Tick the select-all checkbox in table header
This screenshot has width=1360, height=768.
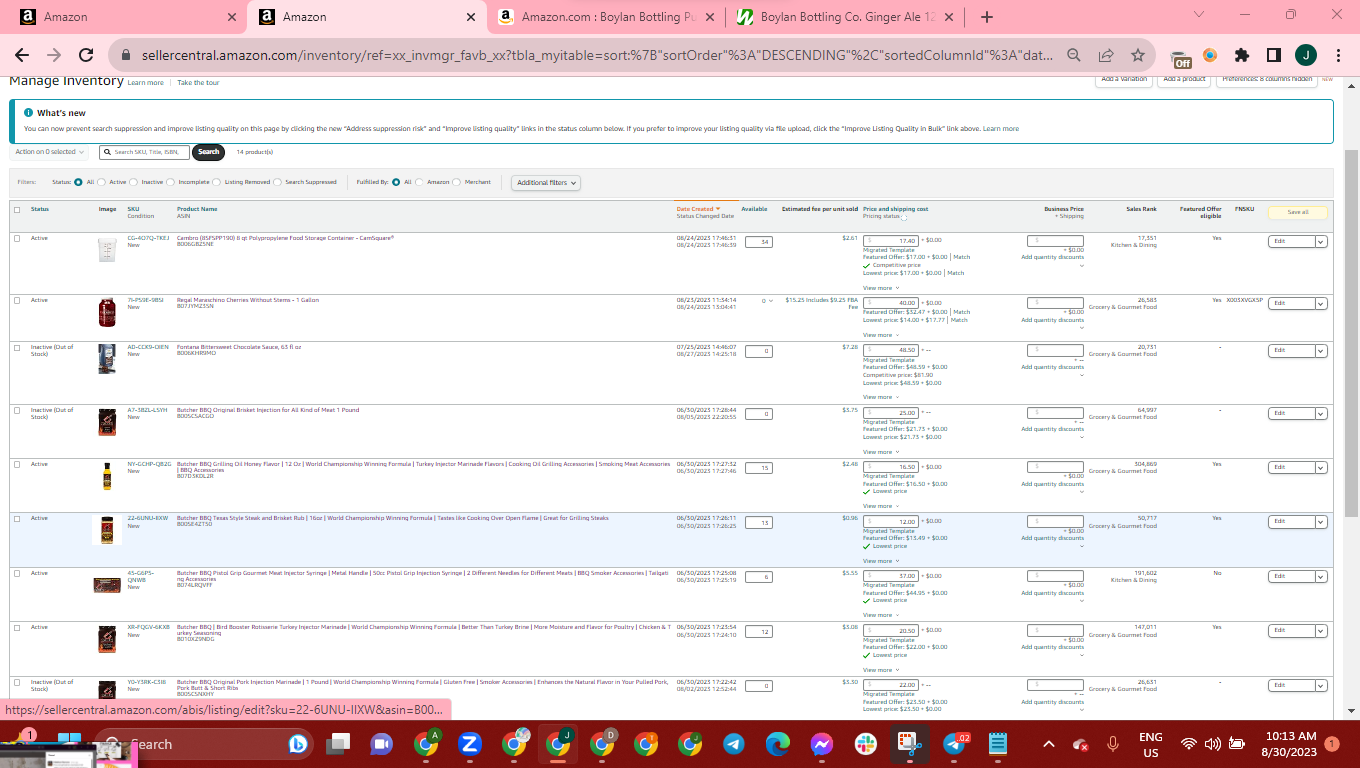click(x=16, y=210)
